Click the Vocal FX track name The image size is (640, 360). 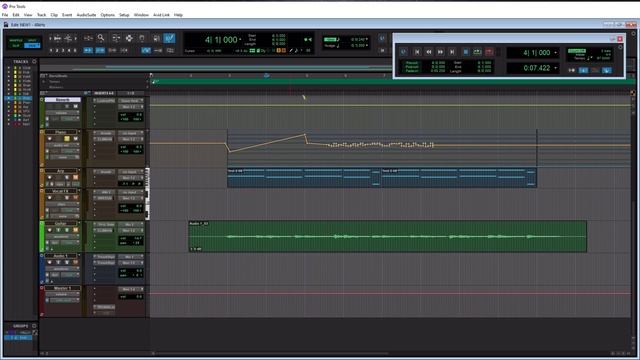click(61, 191)
